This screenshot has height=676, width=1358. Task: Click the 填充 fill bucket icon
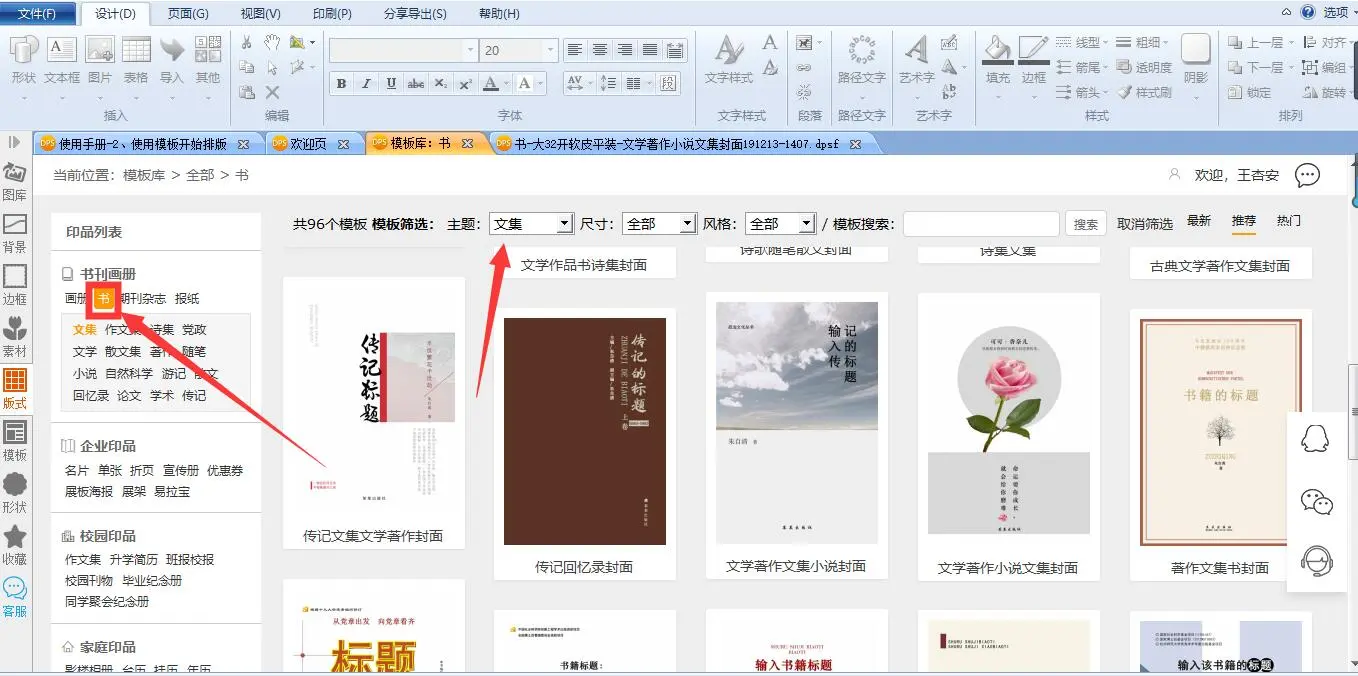997,50
